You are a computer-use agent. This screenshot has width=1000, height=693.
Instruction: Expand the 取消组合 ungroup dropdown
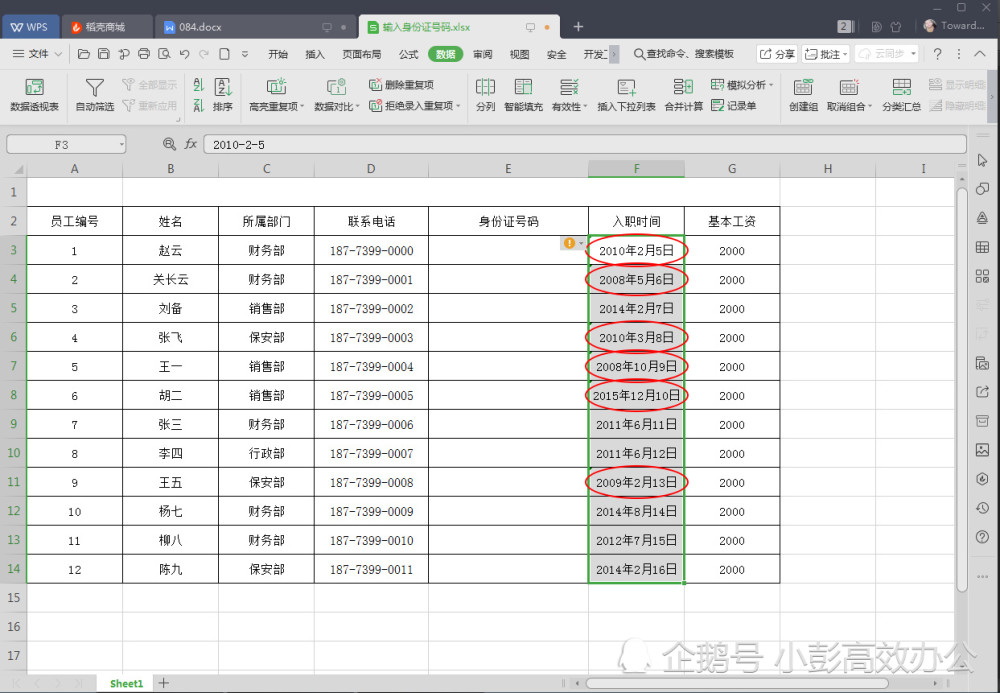[869, 106]
